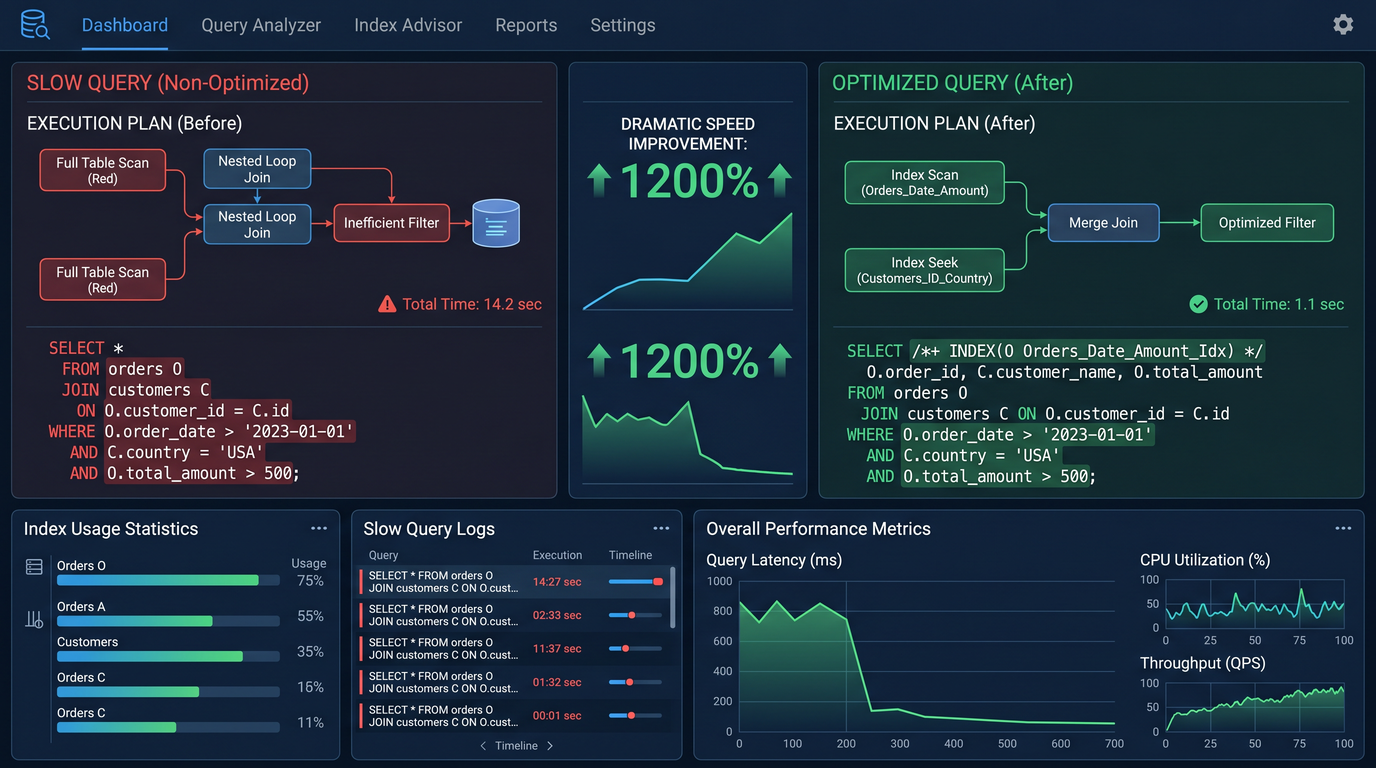Click the green checkmark beside Total Time 1.1 sec
1376x768 pixels.
tap(1198, 304)
